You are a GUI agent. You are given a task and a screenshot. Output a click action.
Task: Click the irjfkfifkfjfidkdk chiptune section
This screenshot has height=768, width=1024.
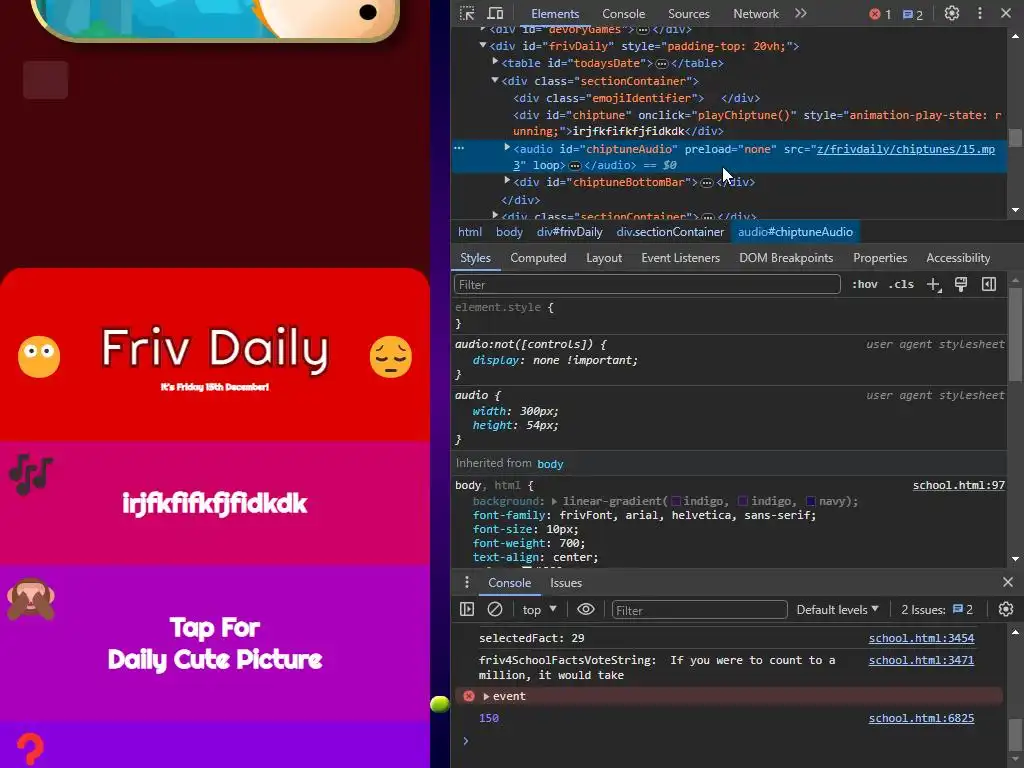(x=215, y=504)
